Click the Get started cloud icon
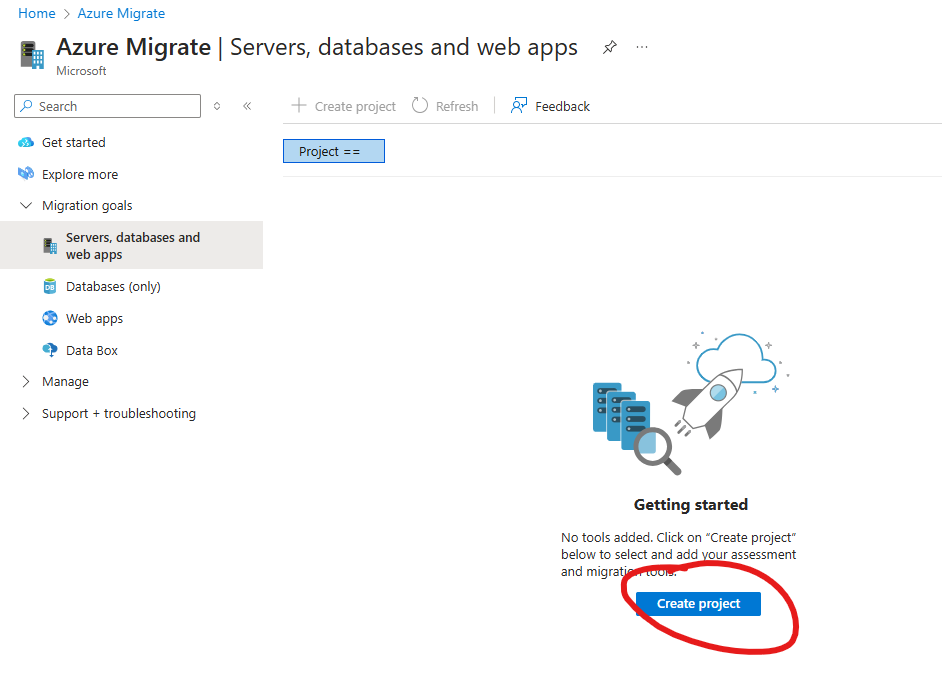 click(26, 143)
